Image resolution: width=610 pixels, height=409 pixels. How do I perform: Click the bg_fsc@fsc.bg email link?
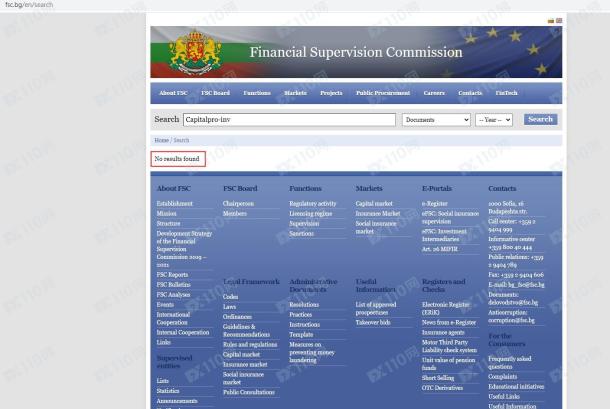(x=526, y=285)
